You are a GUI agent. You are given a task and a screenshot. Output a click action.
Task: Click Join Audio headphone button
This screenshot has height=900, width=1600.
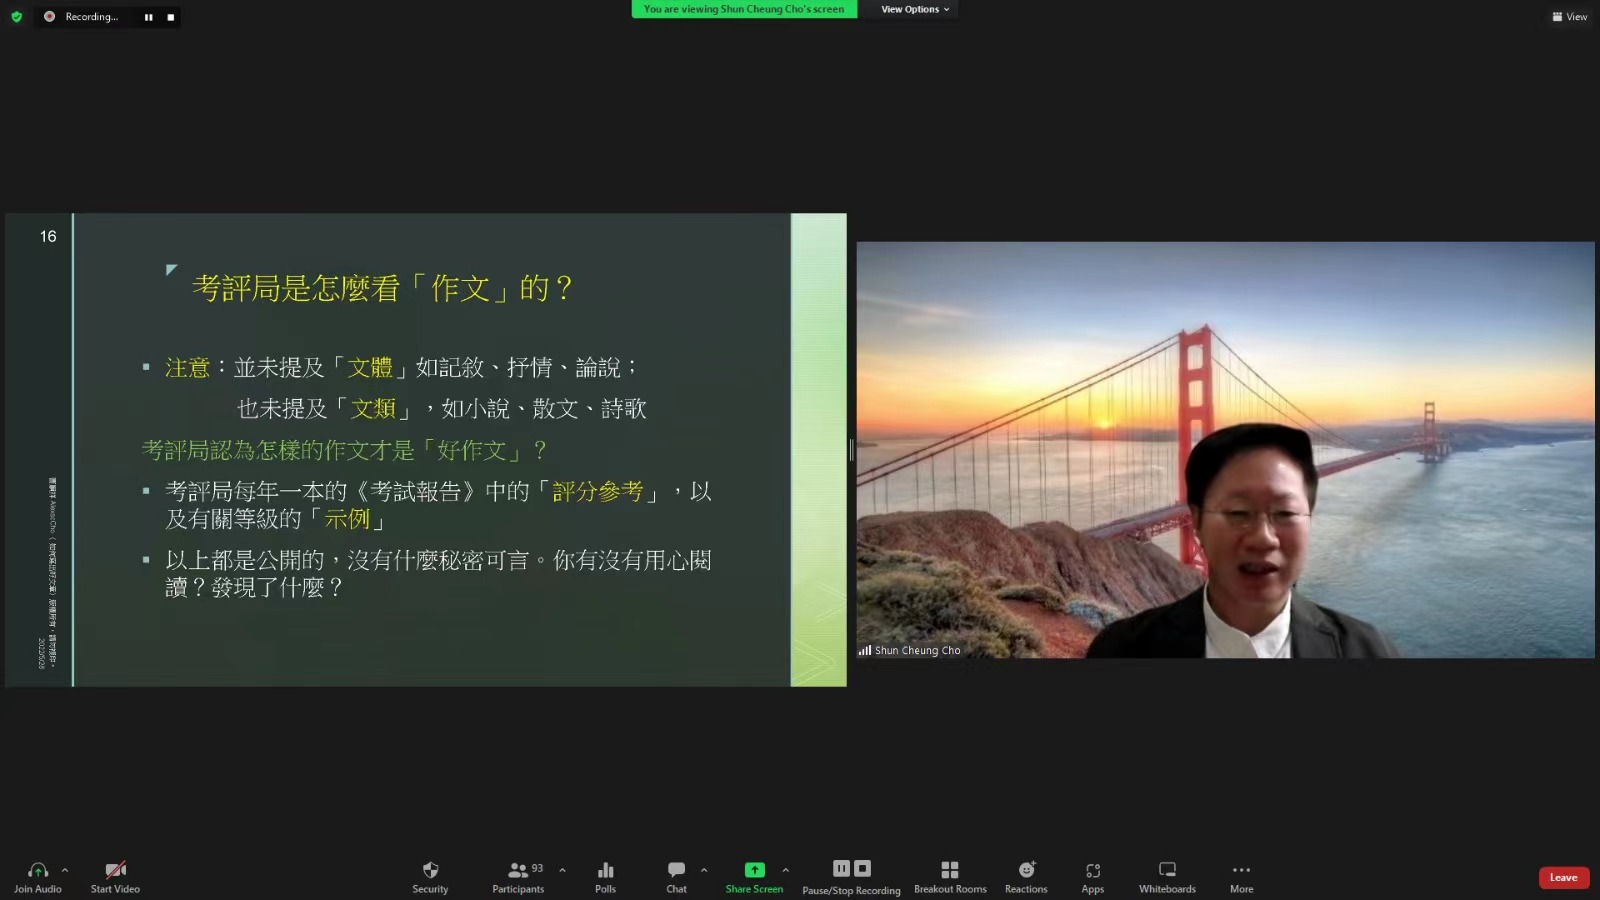point(38,870)
